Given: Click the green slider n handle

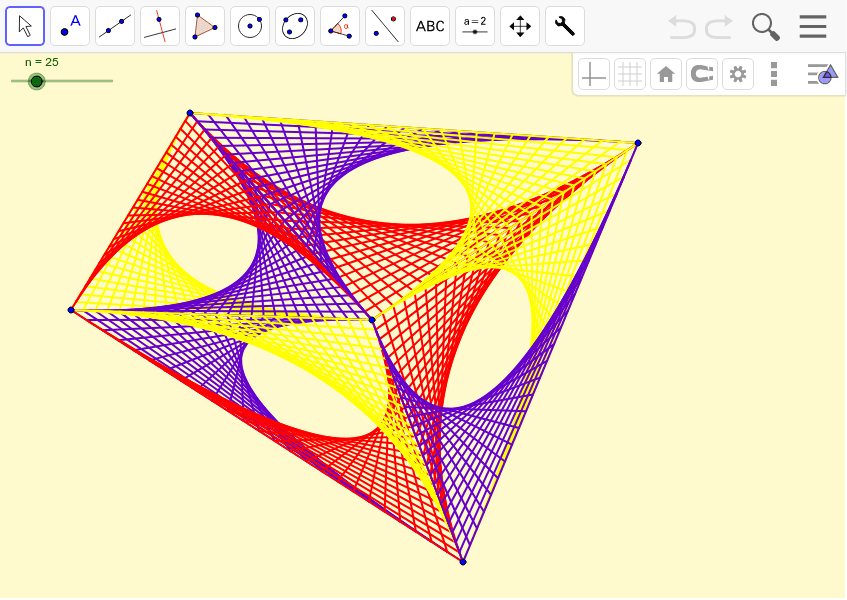Looking at the screenshot, I should (x=36, y=82).
